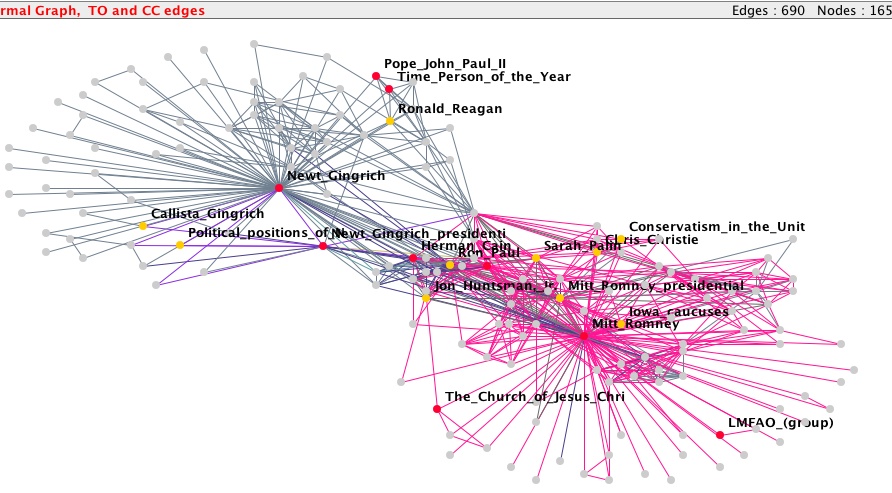The height and width of the screenshot is (493, 892).
Task: Click the Nodes count text
Action: 854,10
